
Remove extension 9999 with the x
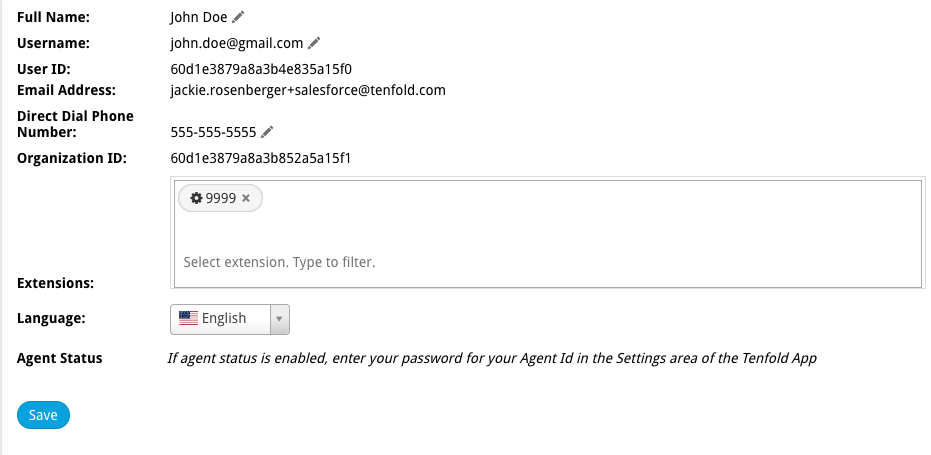point(246,198)
